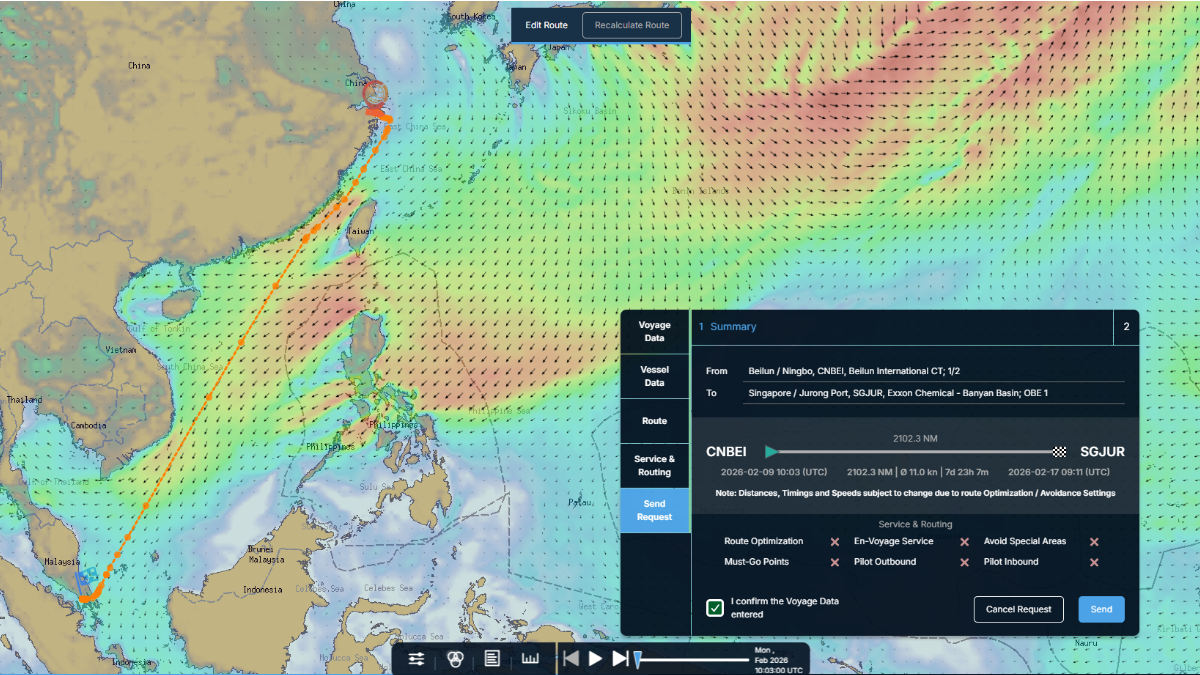1200x675 pixels.
Task: Click the departure time 2026-02-09 10:03 (UTC)
Action: pyautogui.click(x=774, y=472)
